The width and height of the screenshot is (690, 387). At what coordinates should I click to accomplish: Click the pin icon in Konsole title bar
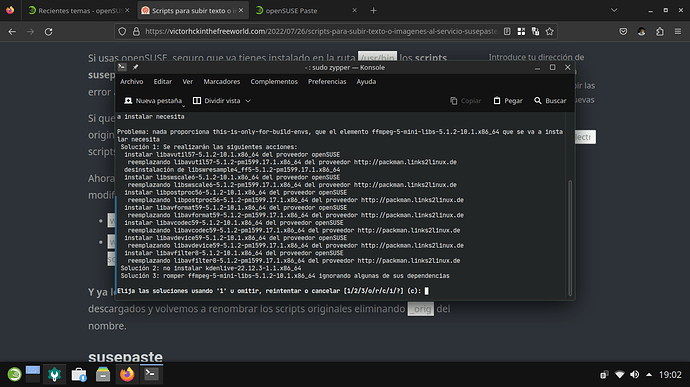[x=136, y=67]
